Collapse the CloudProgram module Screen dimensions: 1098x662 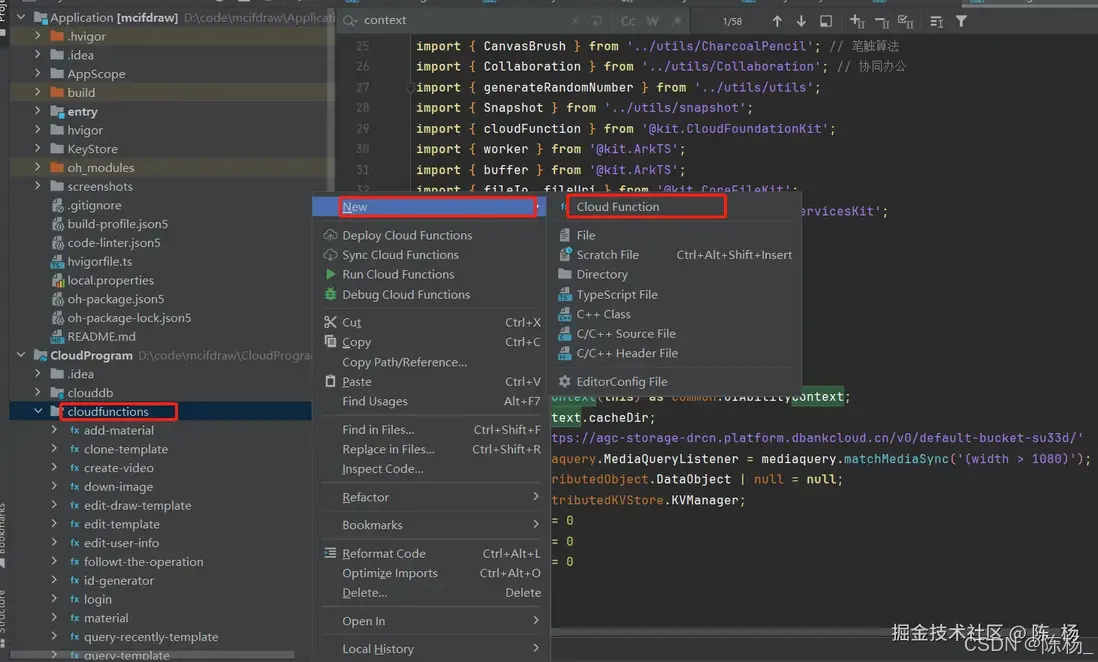[x=21, y=354]
